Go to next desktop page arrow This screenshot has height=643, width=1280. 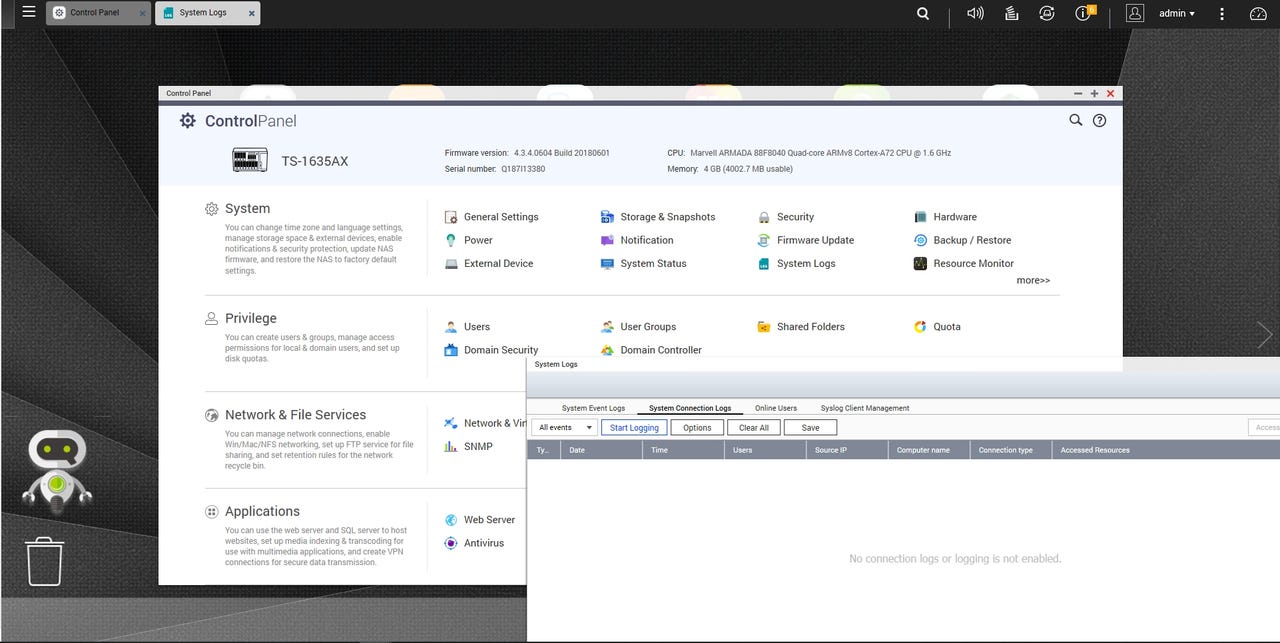[1265, 335]
